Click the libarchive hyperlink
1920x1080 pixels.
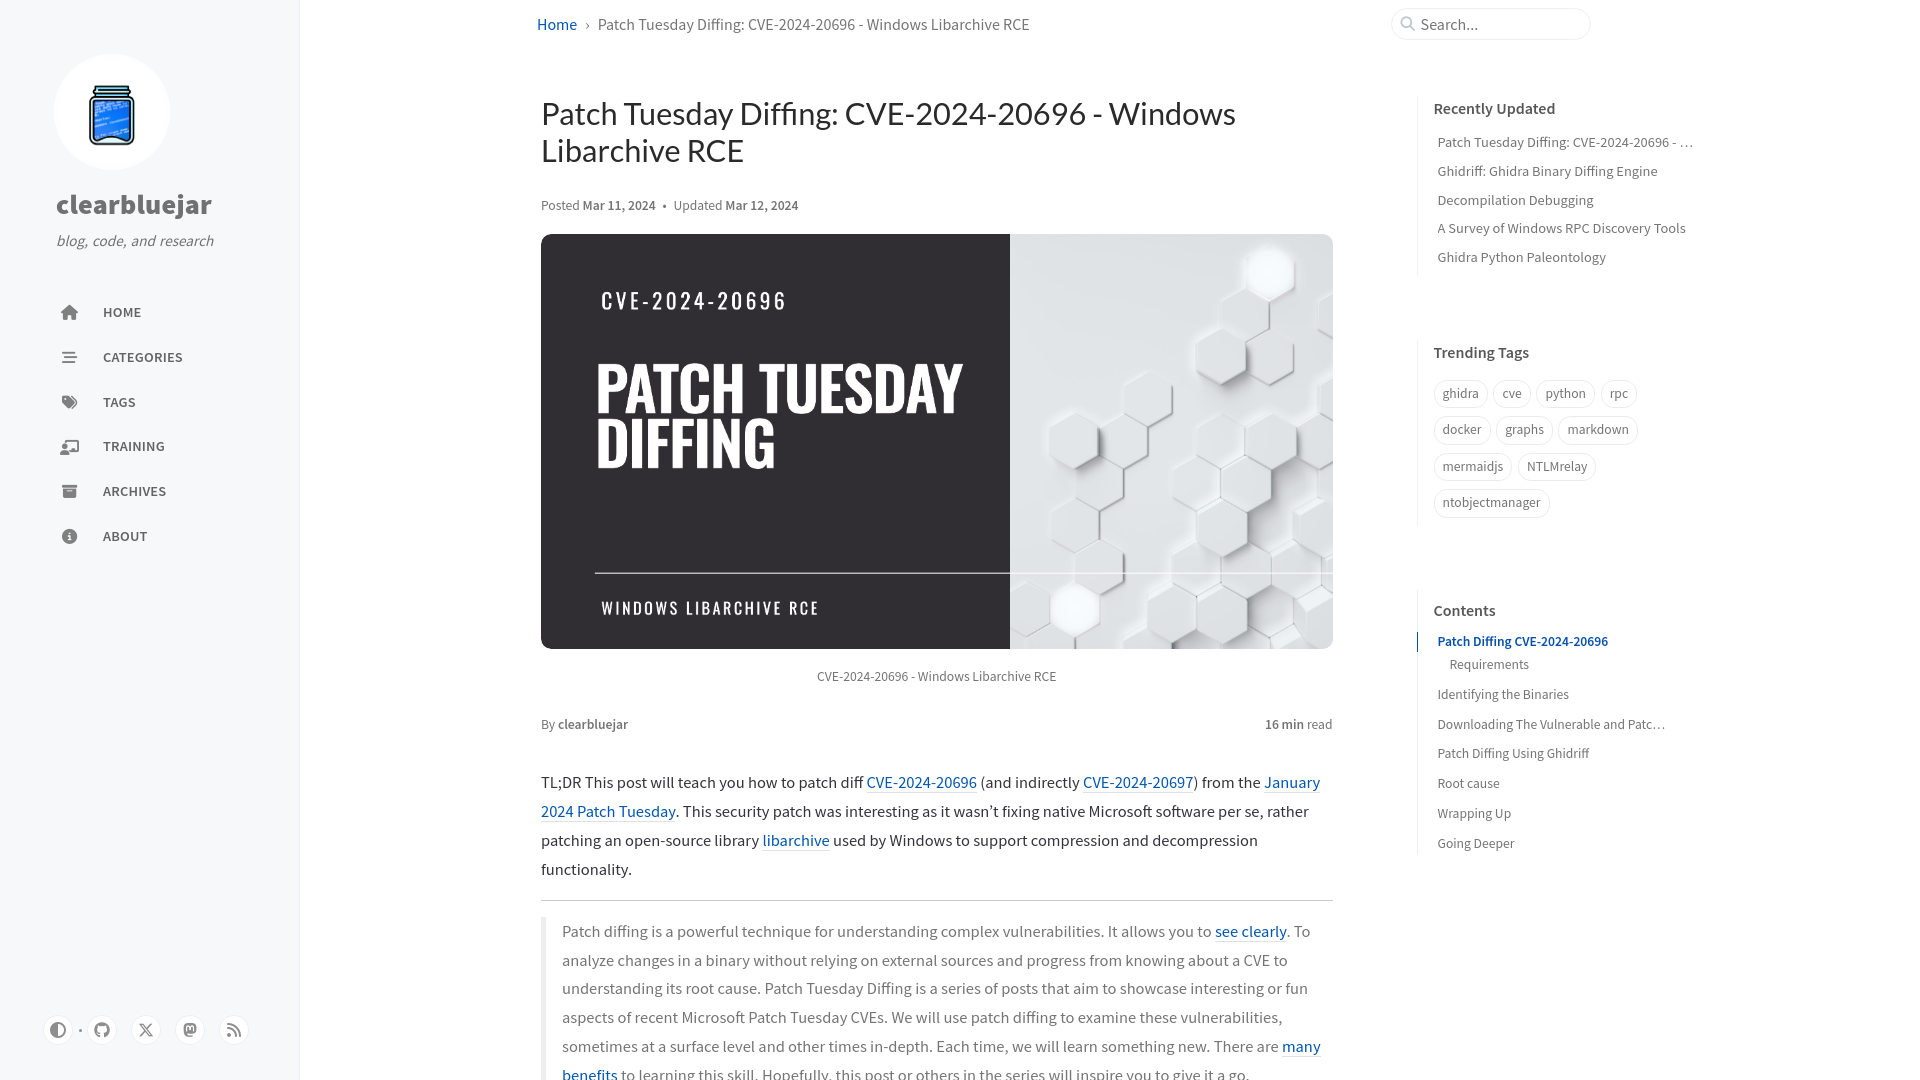(795, 840)
